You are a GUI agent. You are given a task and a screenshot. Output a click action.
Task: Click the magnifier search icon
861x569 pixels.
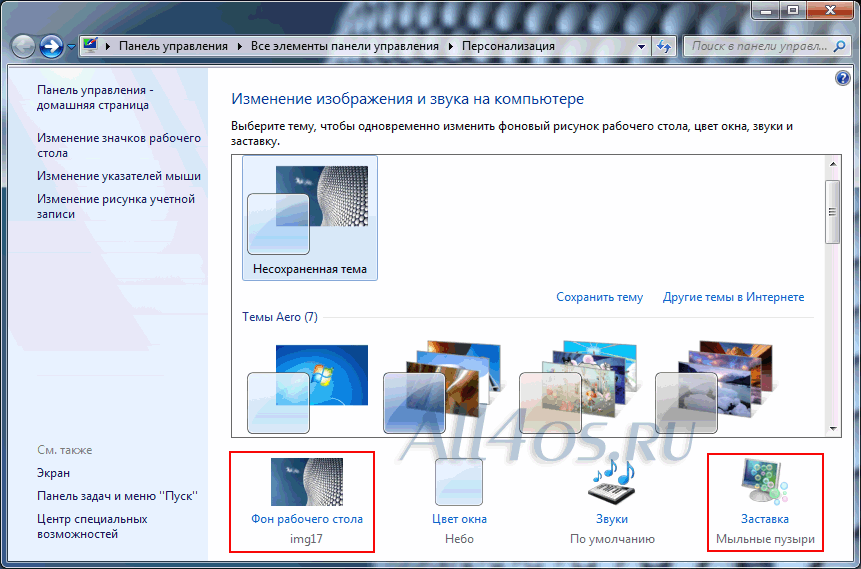point(839,47)
